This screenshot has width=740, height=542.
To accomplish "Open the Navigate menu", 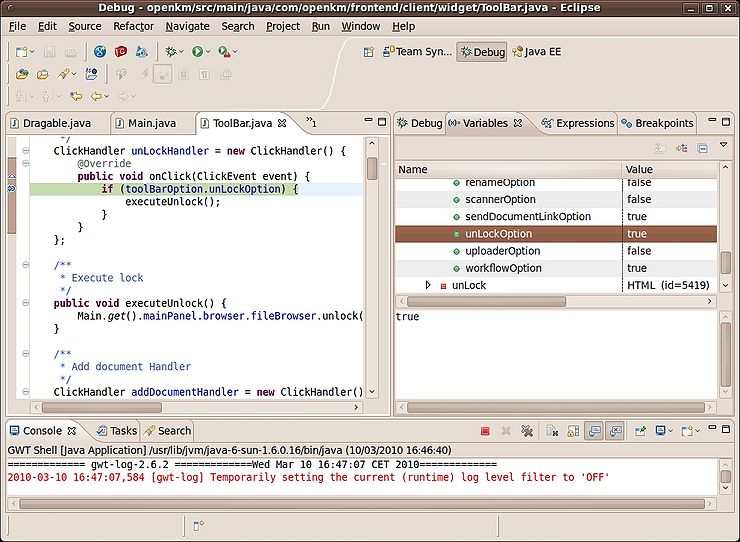I will [187, 26].
